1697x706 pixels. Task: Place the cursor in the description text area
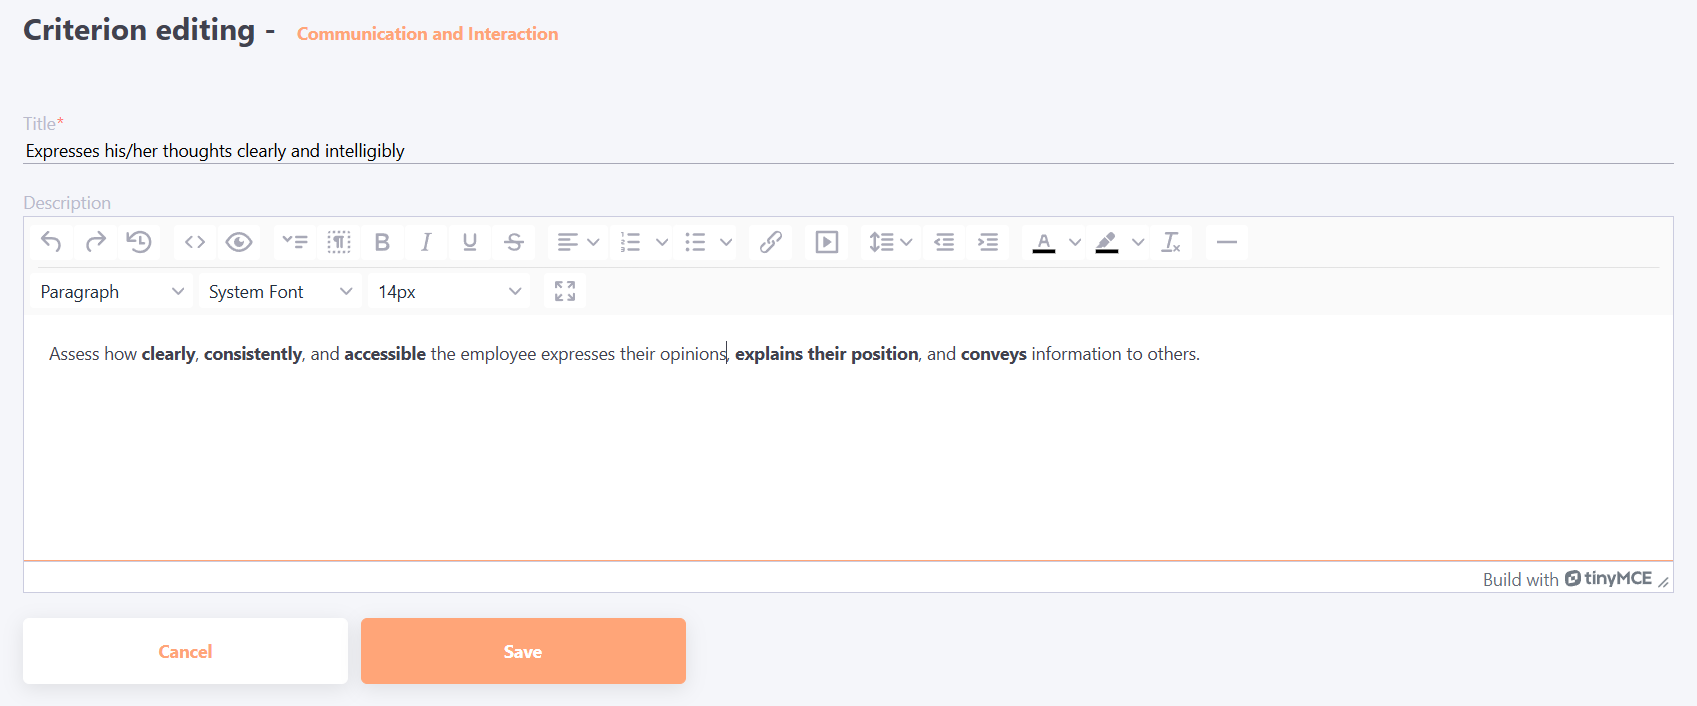pos(848,437)
